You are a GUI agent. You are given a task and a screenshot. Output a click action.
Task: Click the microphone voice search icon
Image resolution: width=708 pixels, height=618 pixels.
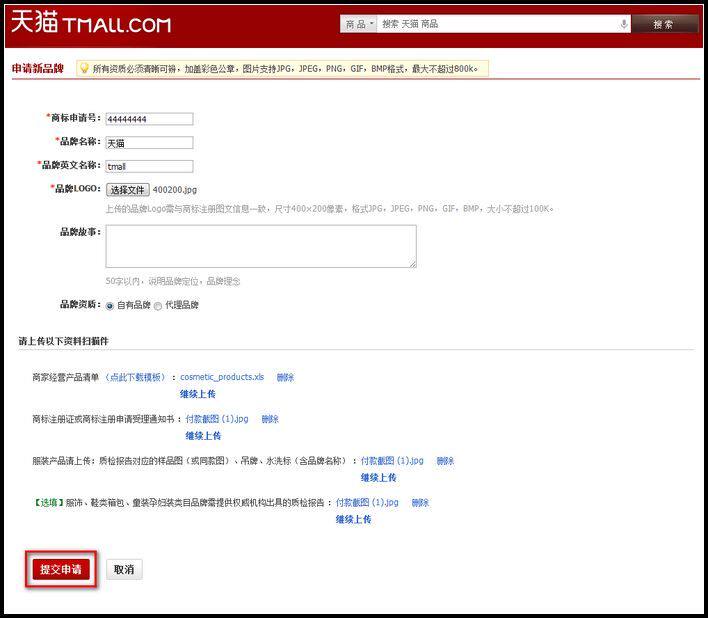pyautogui.click(x=624, y=24)
